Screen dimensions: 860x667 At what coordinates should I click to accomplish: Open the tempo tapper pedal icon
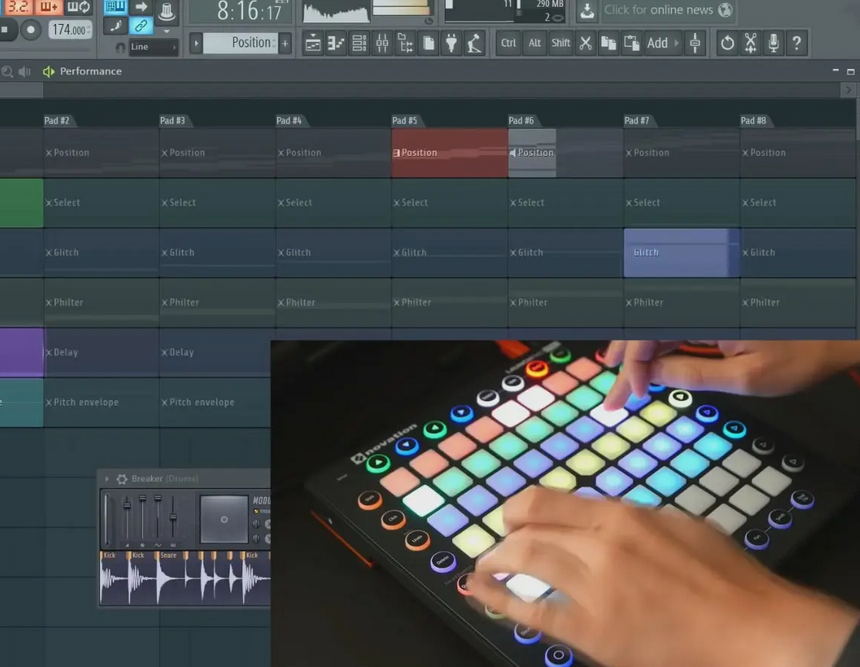(x=474, y=43)
